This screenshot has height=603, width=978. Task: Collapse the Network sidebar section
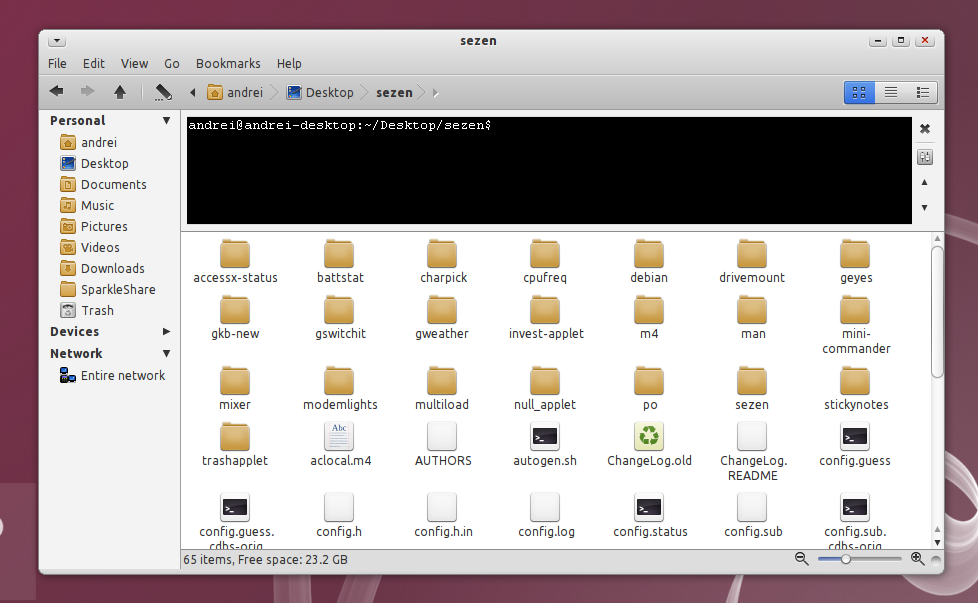[167, 354]
